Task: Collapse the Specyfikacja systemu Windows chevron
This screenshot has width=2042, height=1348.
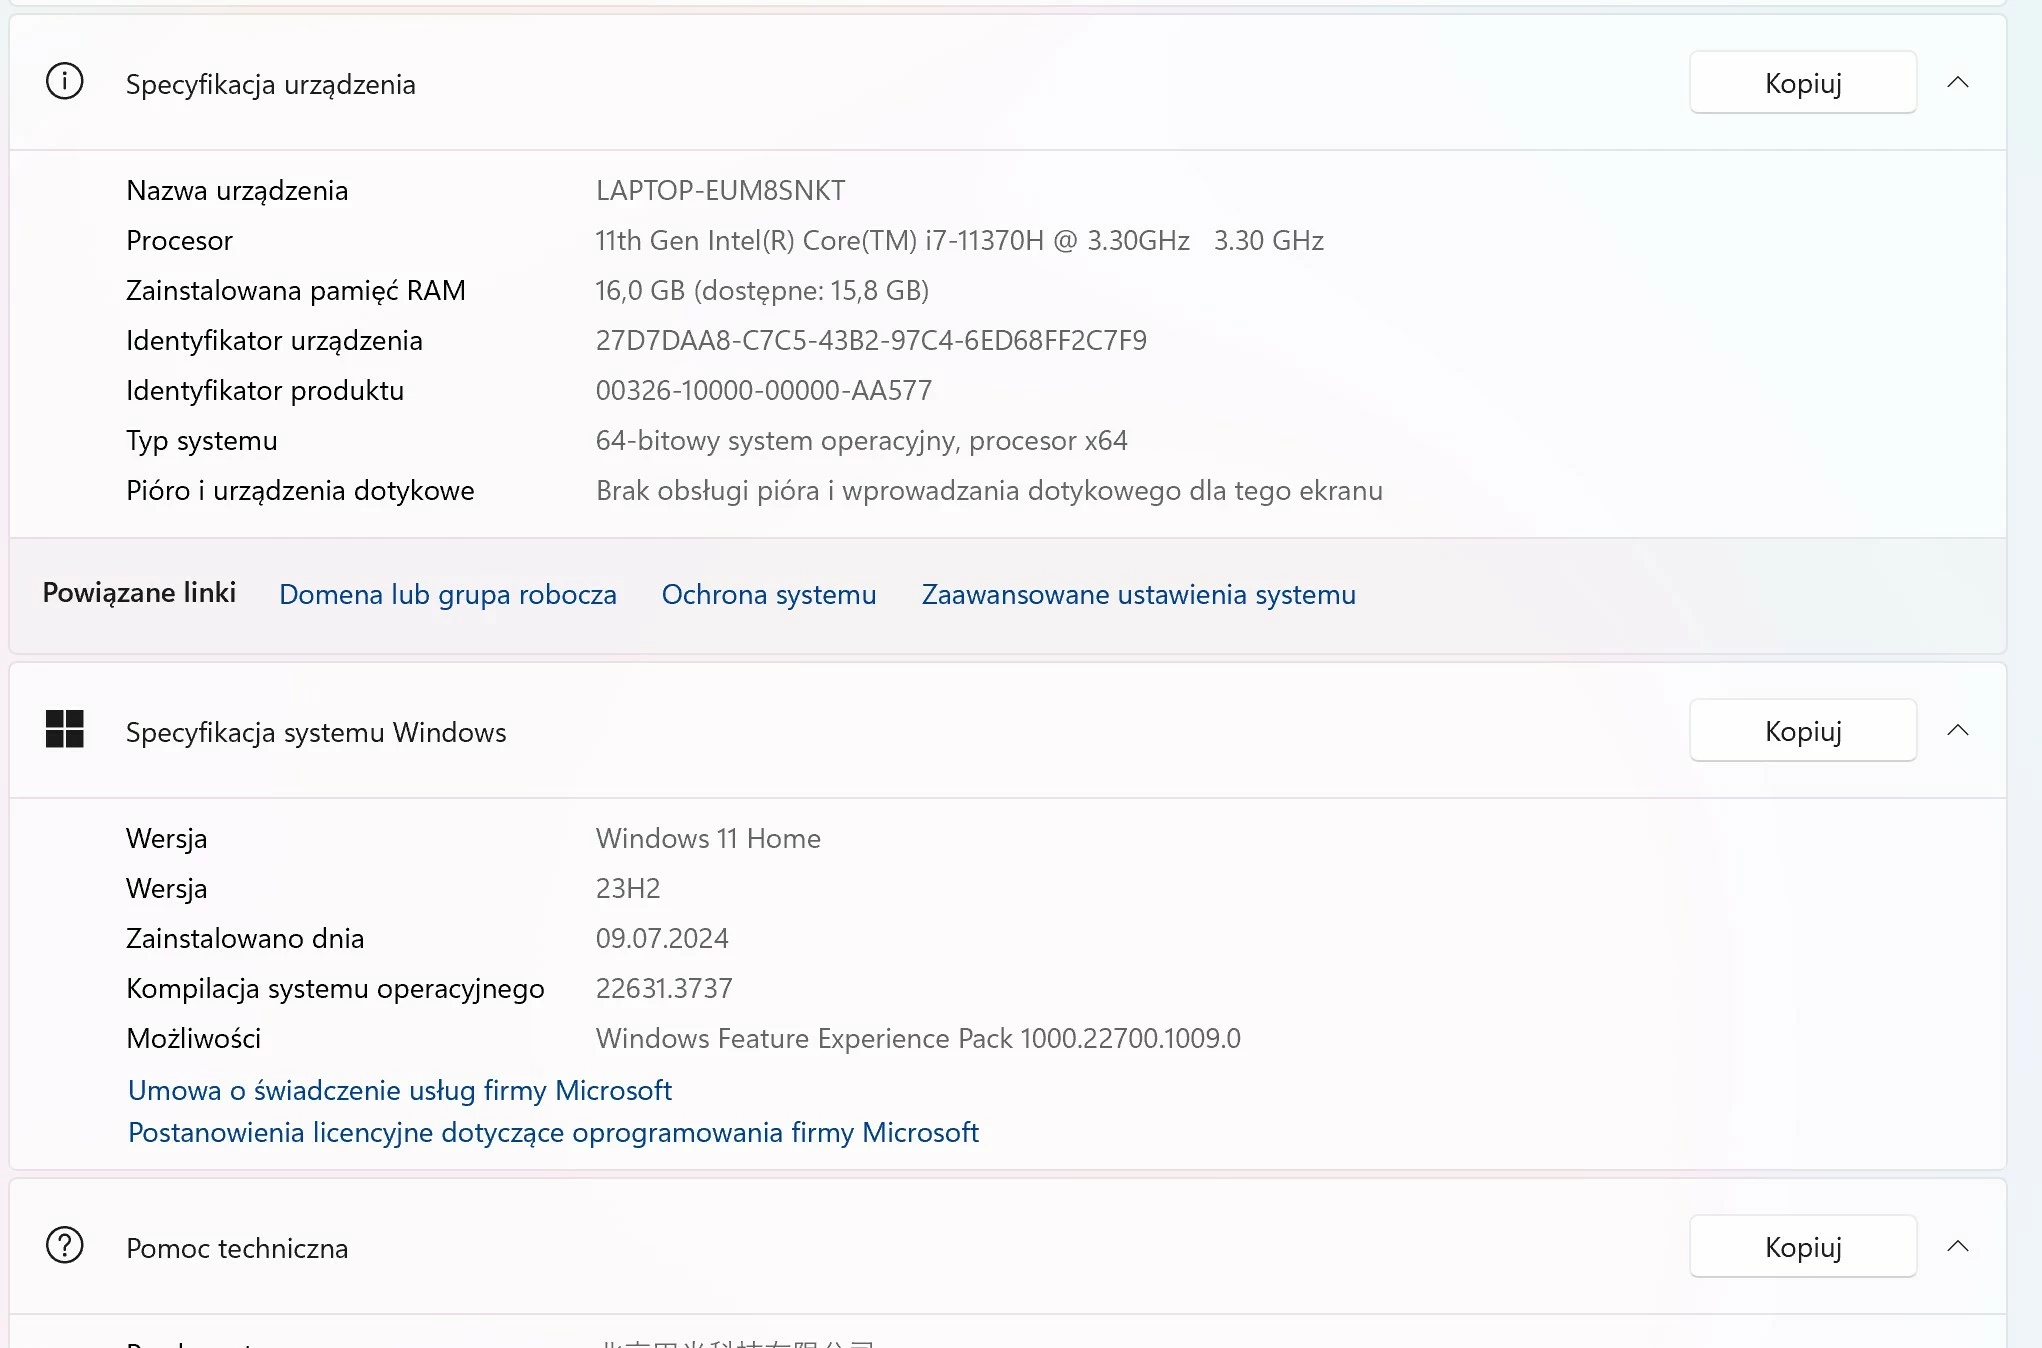Action: point(1958,730)
